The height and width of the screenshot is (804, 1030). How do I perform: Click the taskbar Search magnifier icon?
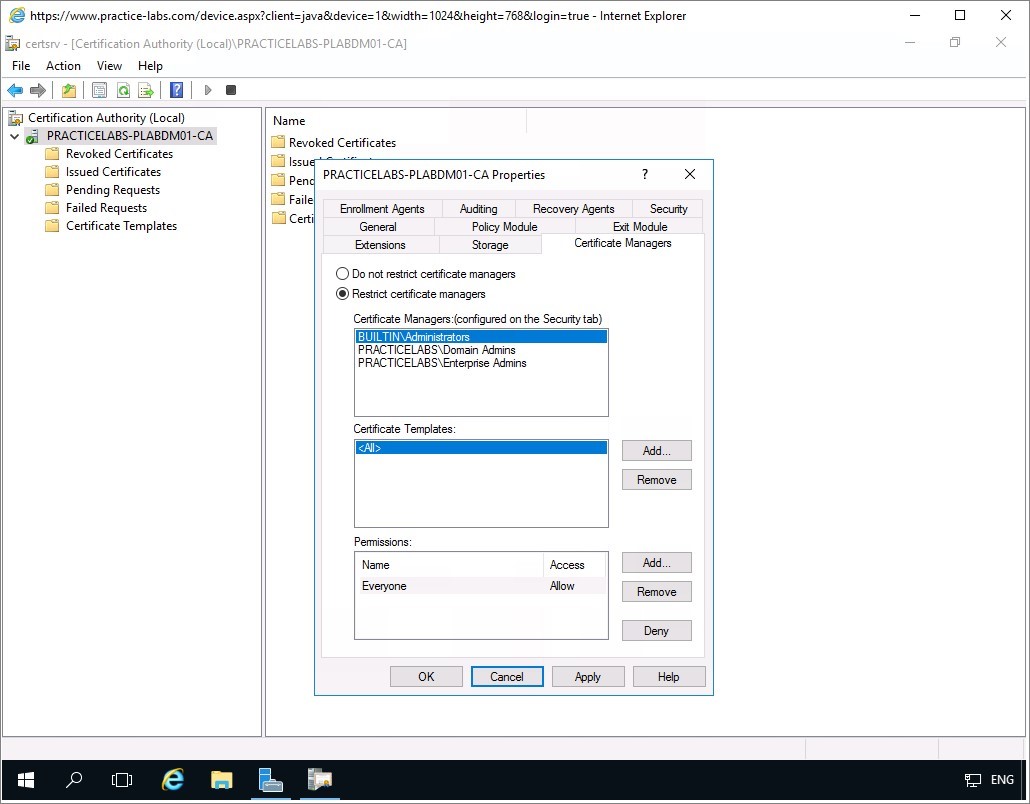click(x=74, y=780)
